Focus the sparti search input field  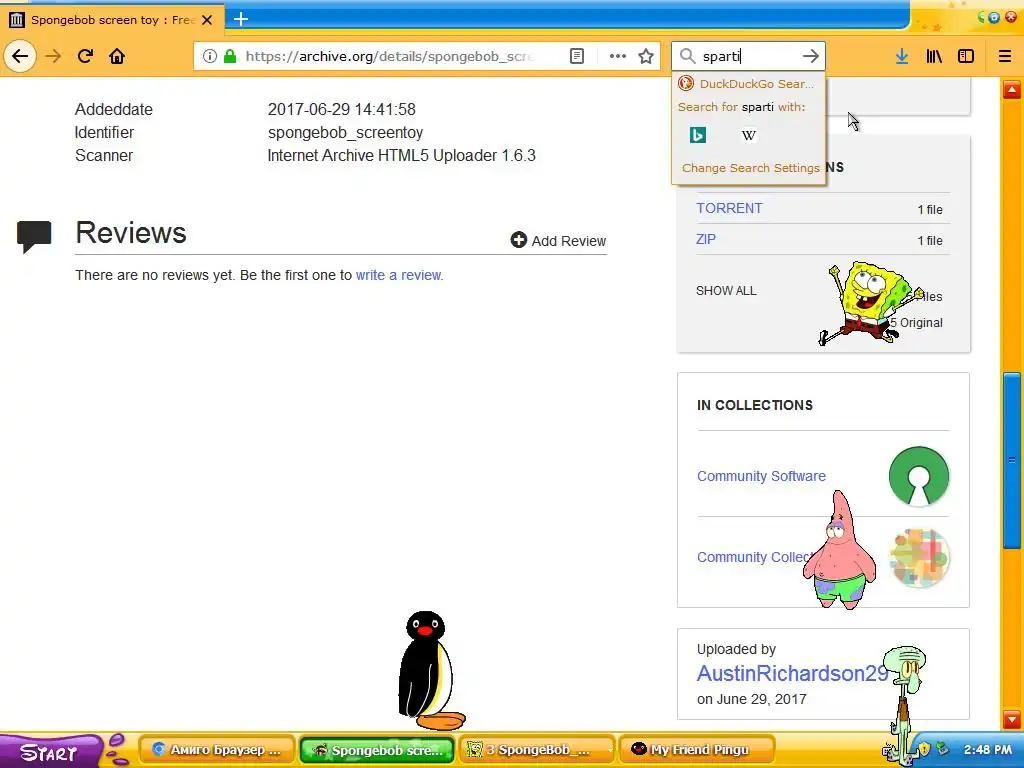(748, 56)
